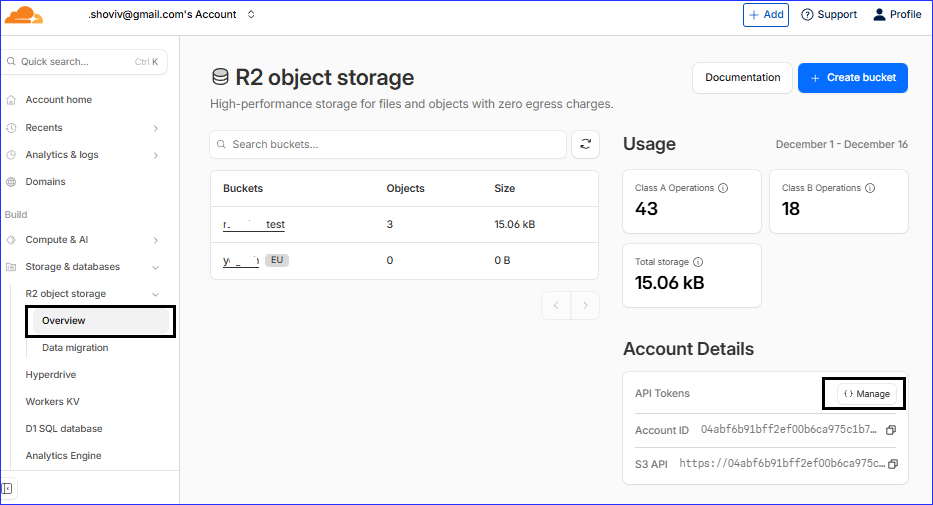933x505 pixels.
Task: Open the Documentation button
Action: (x=742, y=78)
